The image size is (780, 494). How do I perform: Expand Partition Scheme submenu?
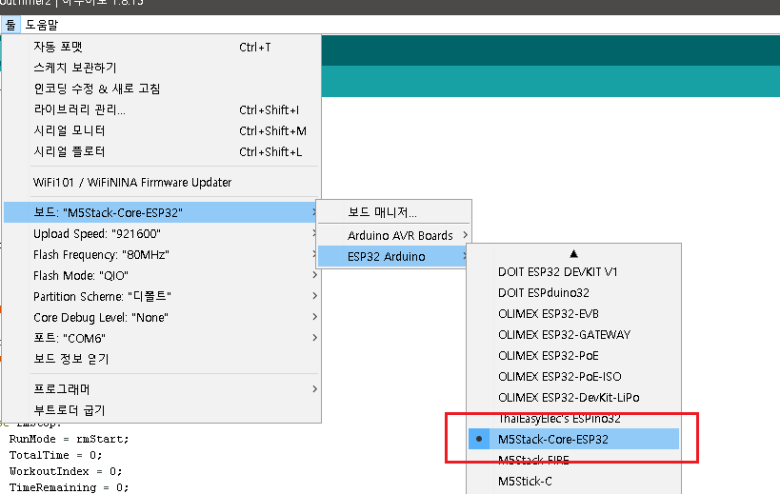[162, 296]
